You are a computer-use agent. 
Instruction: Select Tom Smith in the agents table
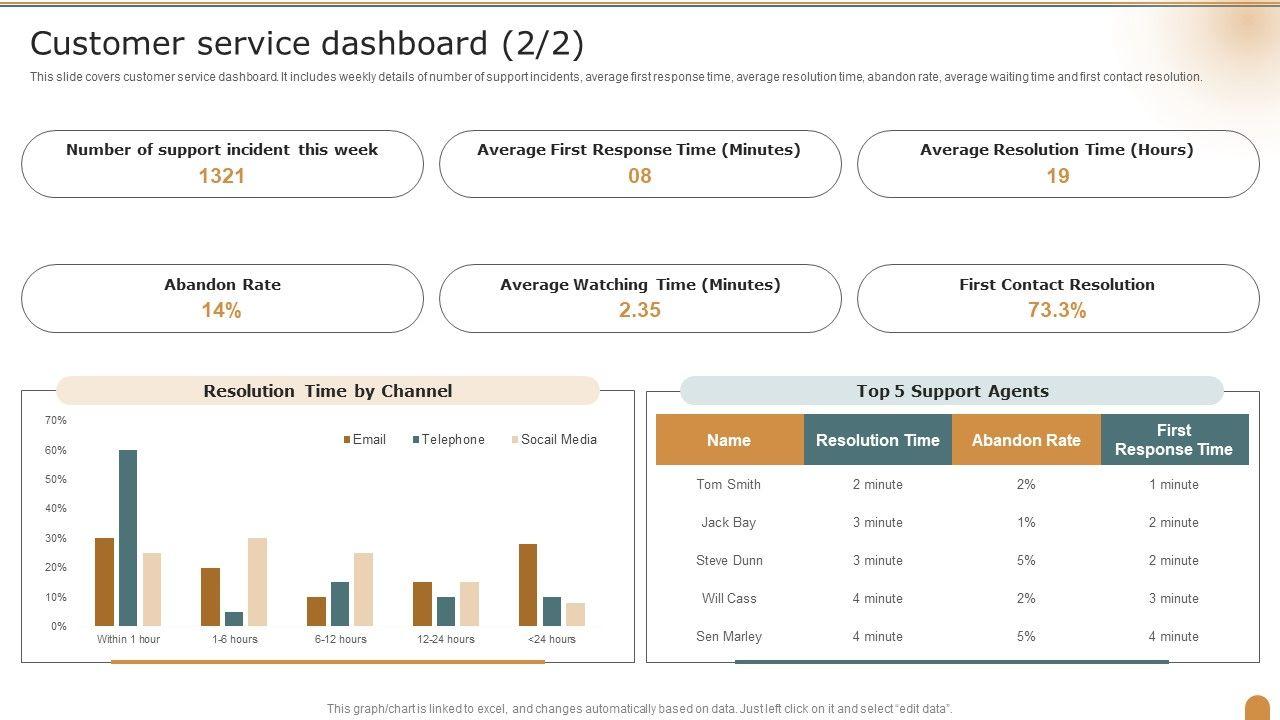(x=729, y=485)
